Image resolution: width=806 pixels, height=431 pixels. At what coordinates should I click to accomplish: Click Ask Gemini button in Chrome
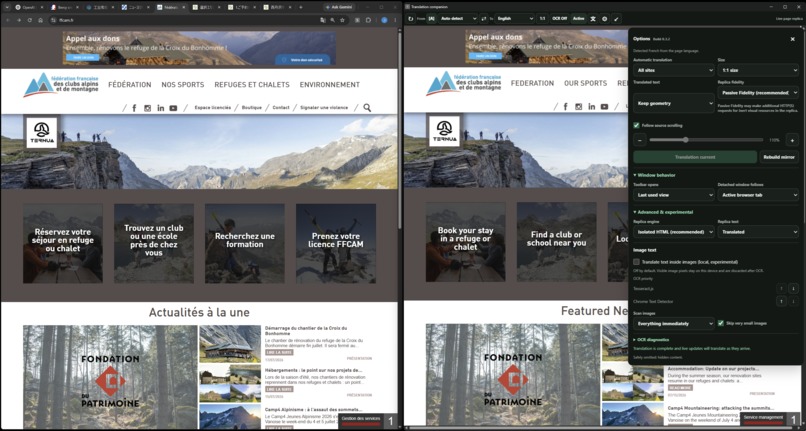tap(341, 7)
